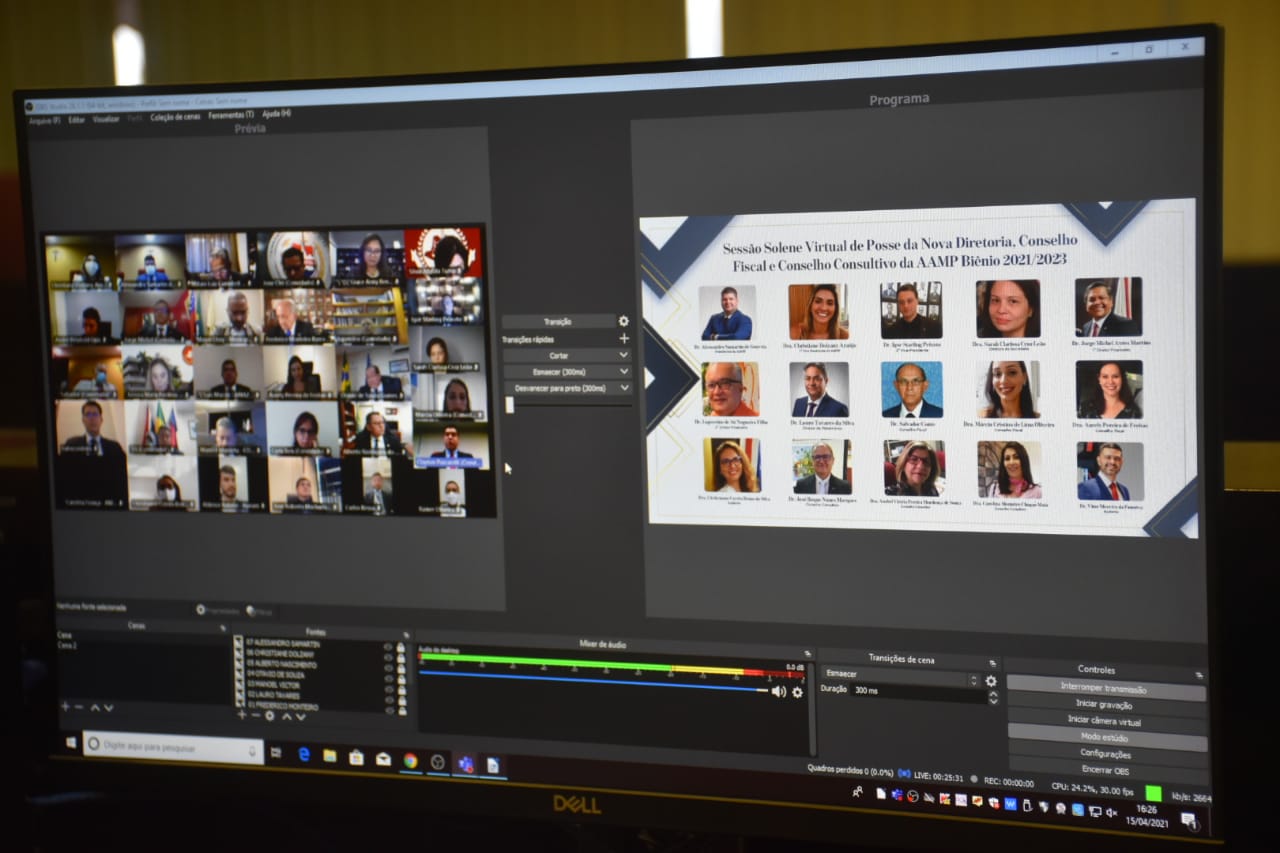Viewport: 1280px width, 853px height.
Task: Remove the selected scene with the minus icon
Action: pyautogui.click(x=79, y=706)
